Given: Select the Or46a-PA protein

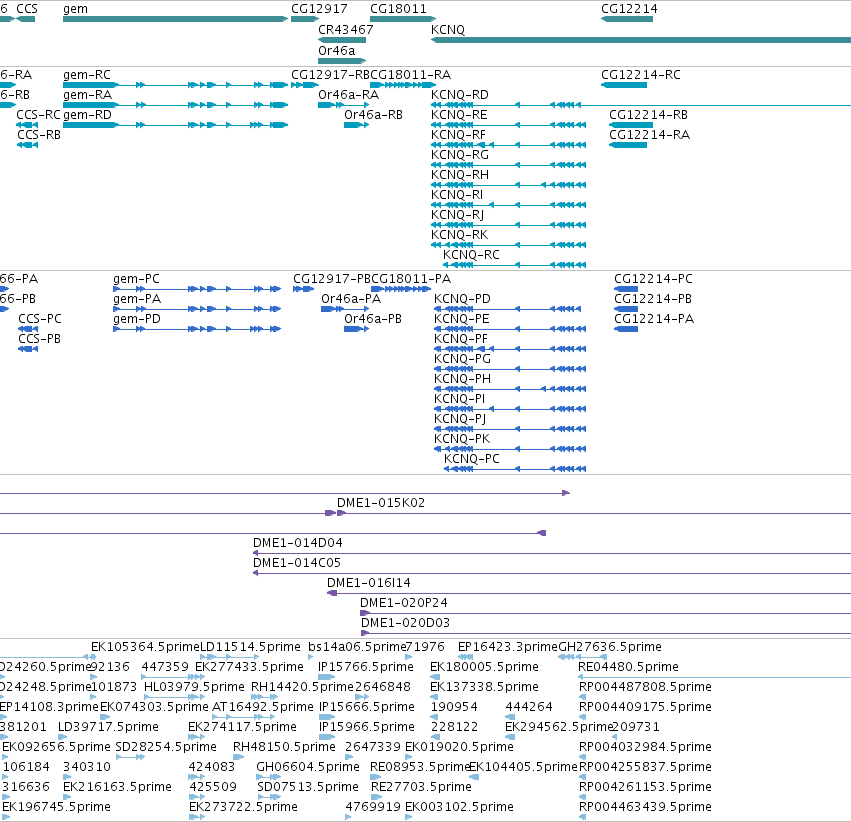Looking at the screenshot, I should pos(351,298).
